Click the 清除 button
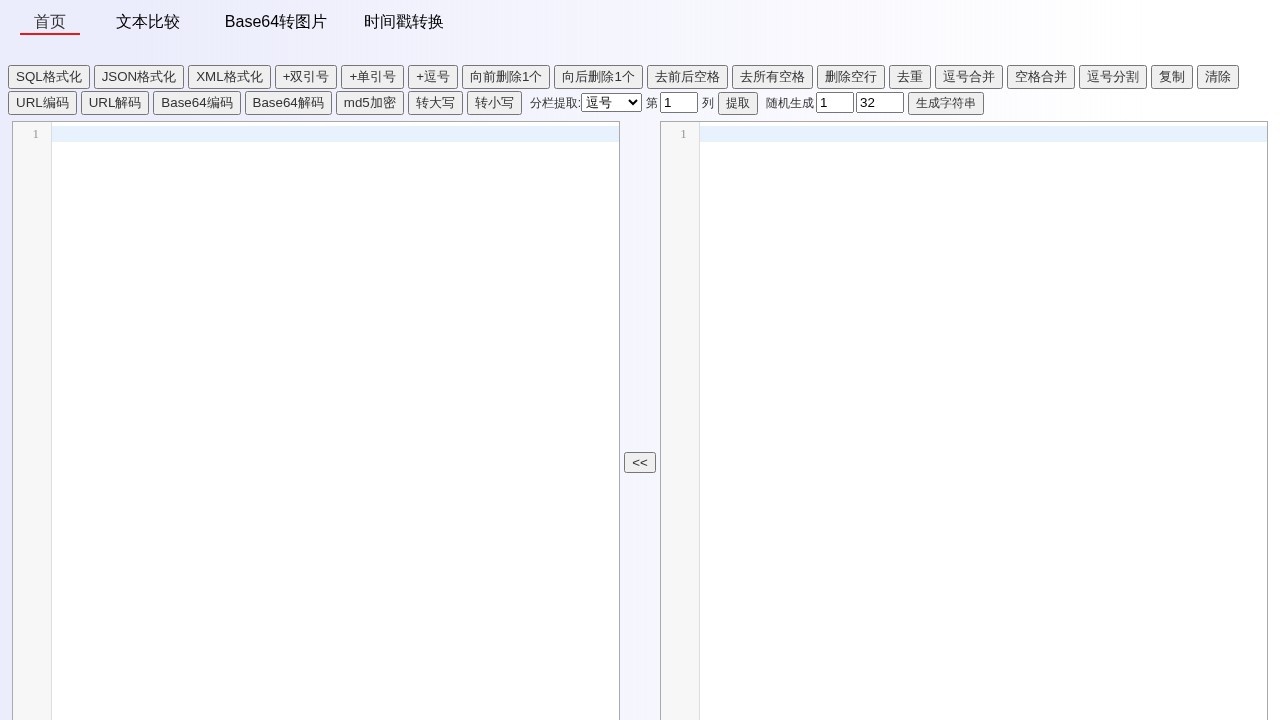 pos(1218,77)
